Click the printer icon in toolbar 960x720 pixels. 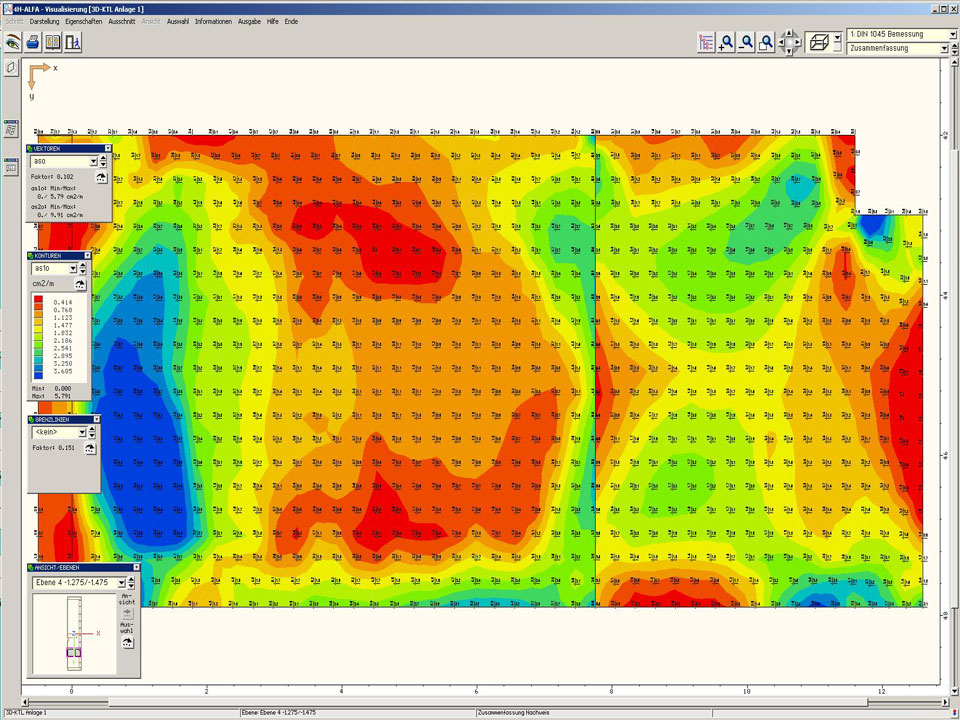coord(33,42)
